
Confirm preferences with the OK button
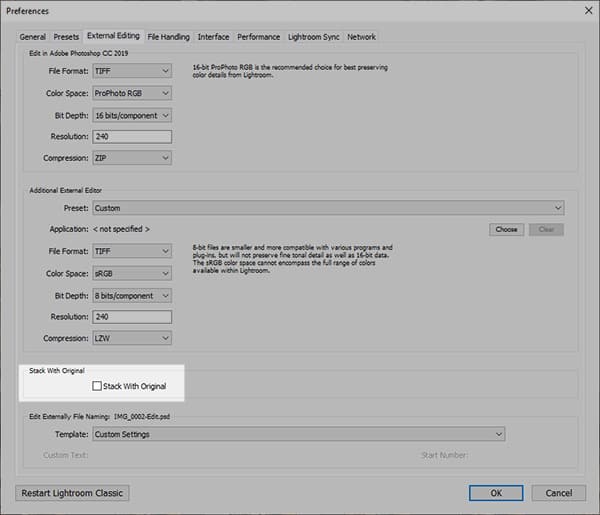(496, 493)
